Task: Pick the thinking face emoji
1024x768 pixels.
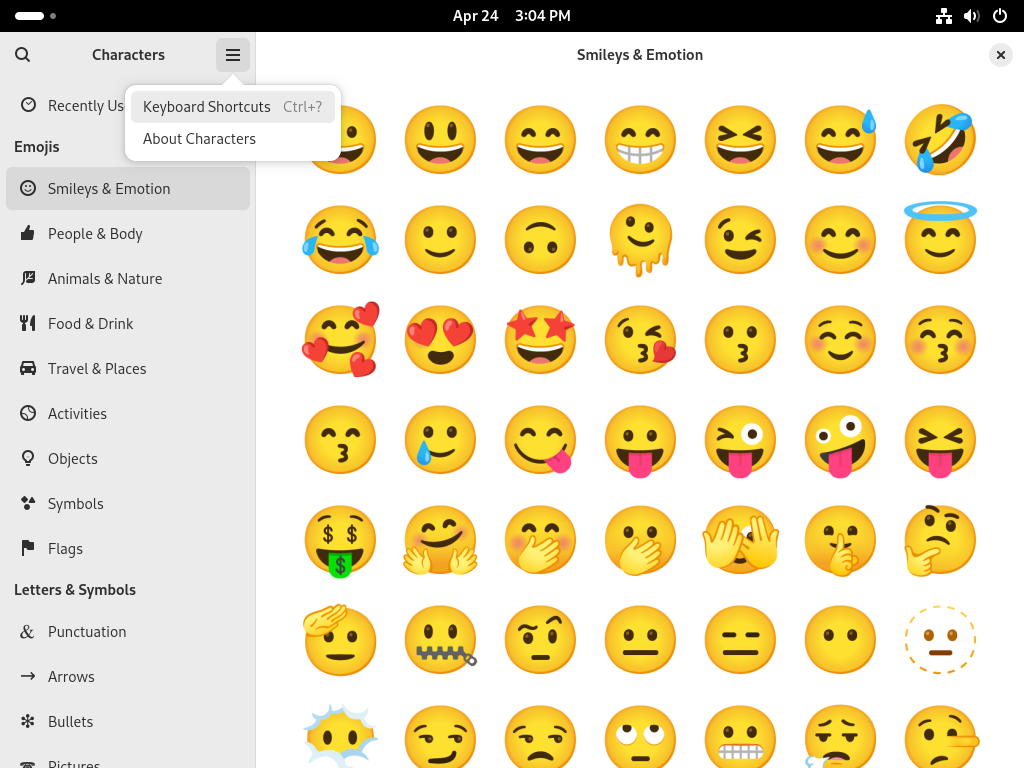Action: pyautogui.click(x=940, y=539)
